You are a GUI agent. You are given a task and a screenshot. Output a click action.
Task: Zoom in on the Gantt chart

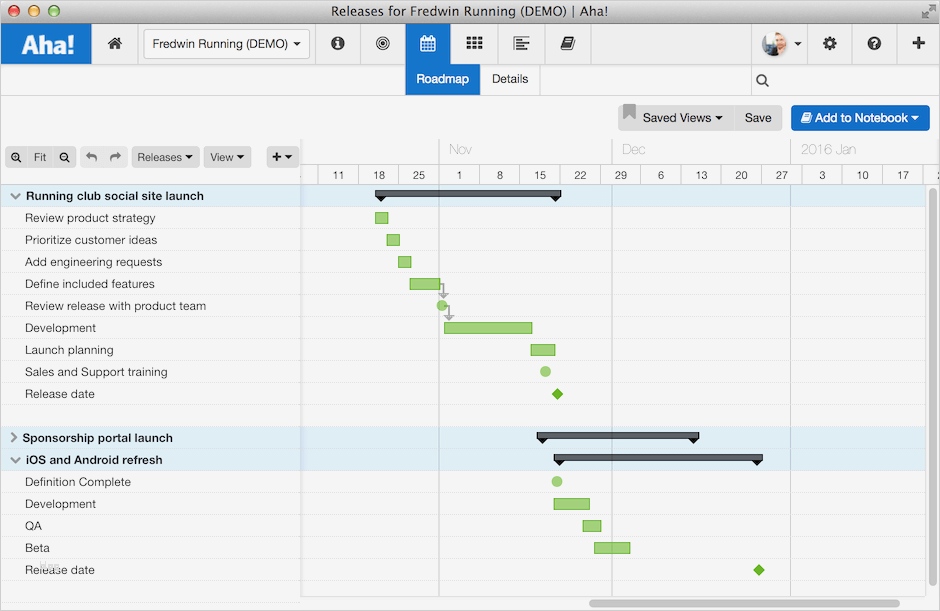tap(16, 157)
